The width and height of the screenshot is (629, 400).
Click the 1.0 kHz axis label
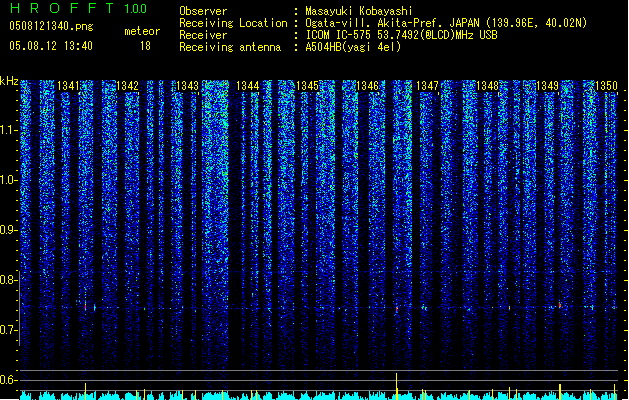[x=9, y=180]
